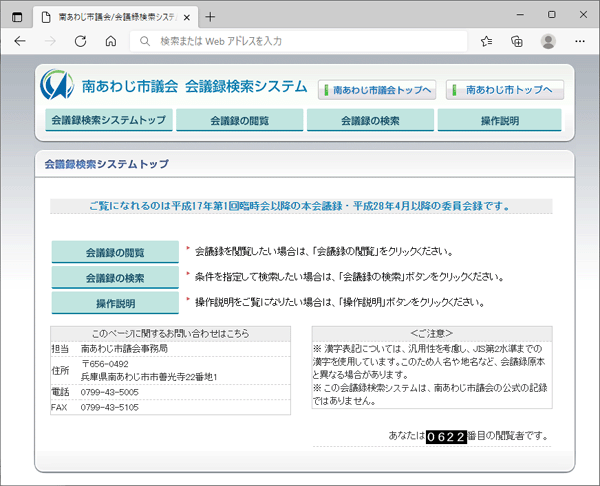Click 南あわじ市議会事務局 contact name
This screenshot has width=600, height=486.
(x=124, y=349)
